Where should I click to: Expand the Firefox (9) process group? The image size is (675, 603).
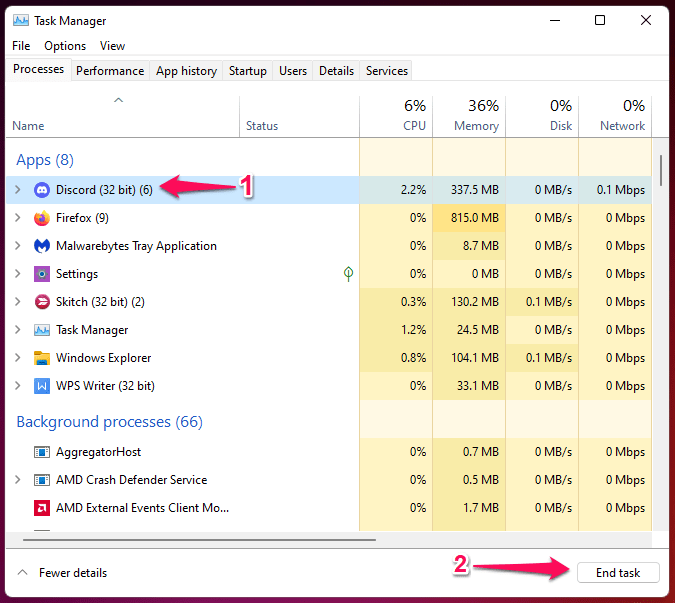tap(18, 217)
